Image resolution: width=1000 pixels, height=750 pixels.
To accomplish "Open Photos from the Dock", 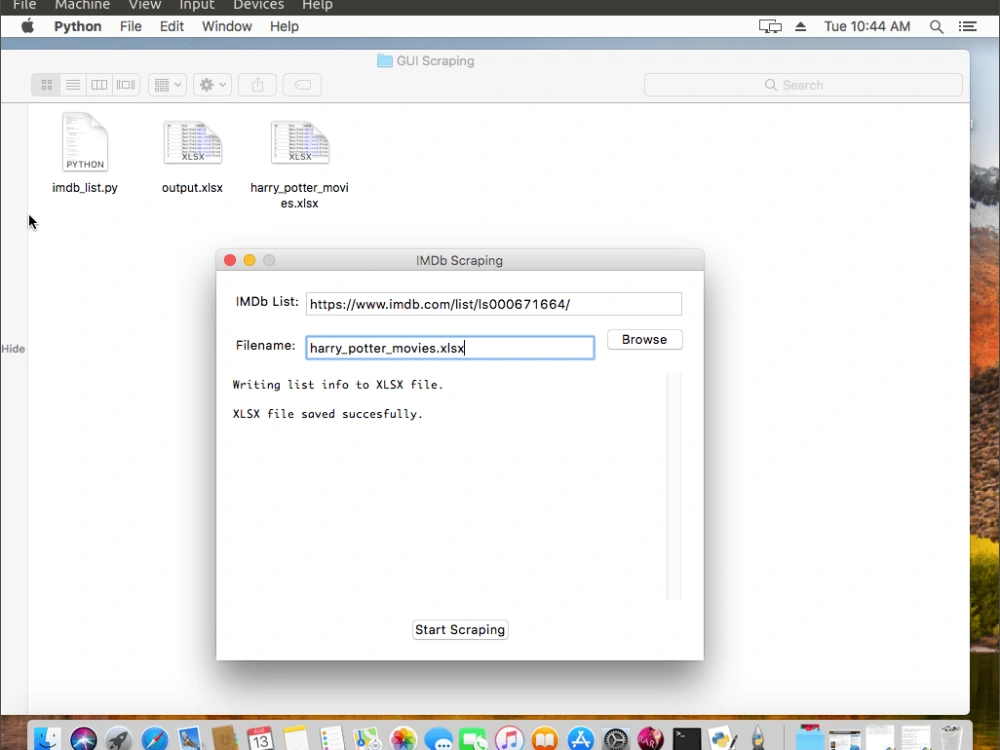I will coord(403,739).
